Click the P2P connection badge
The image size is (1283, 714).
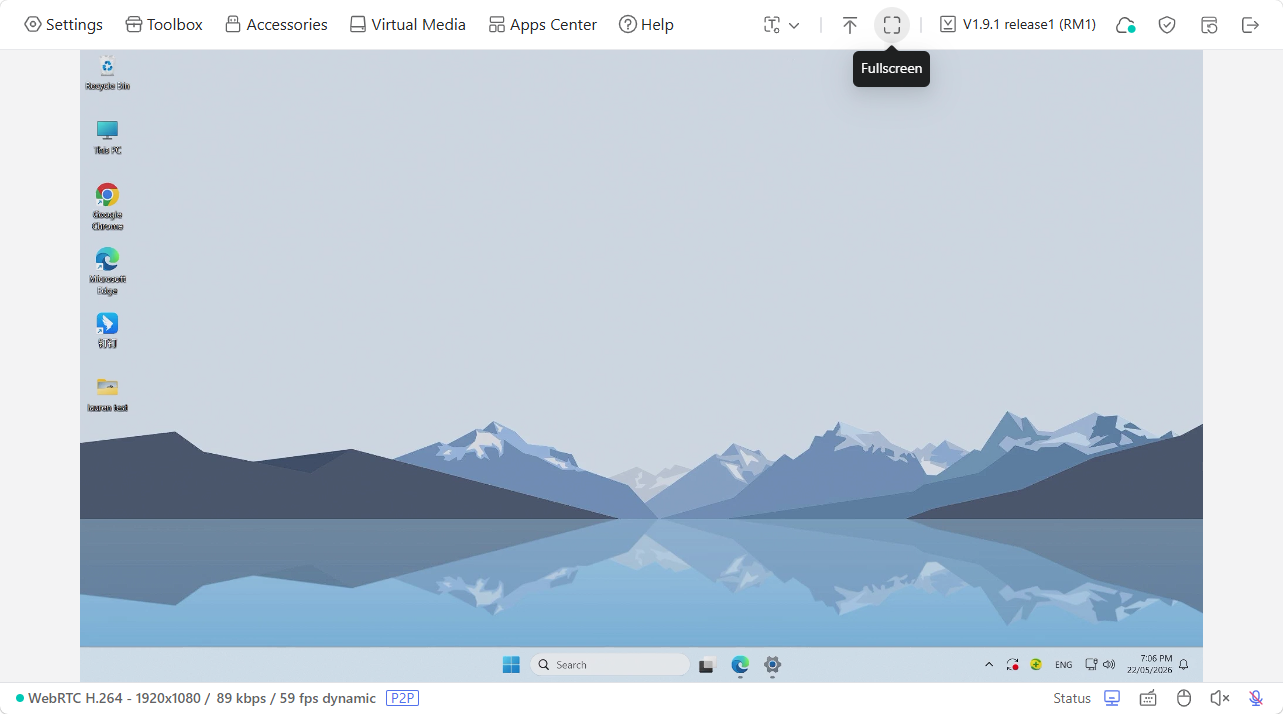click(x=402, y=698)
